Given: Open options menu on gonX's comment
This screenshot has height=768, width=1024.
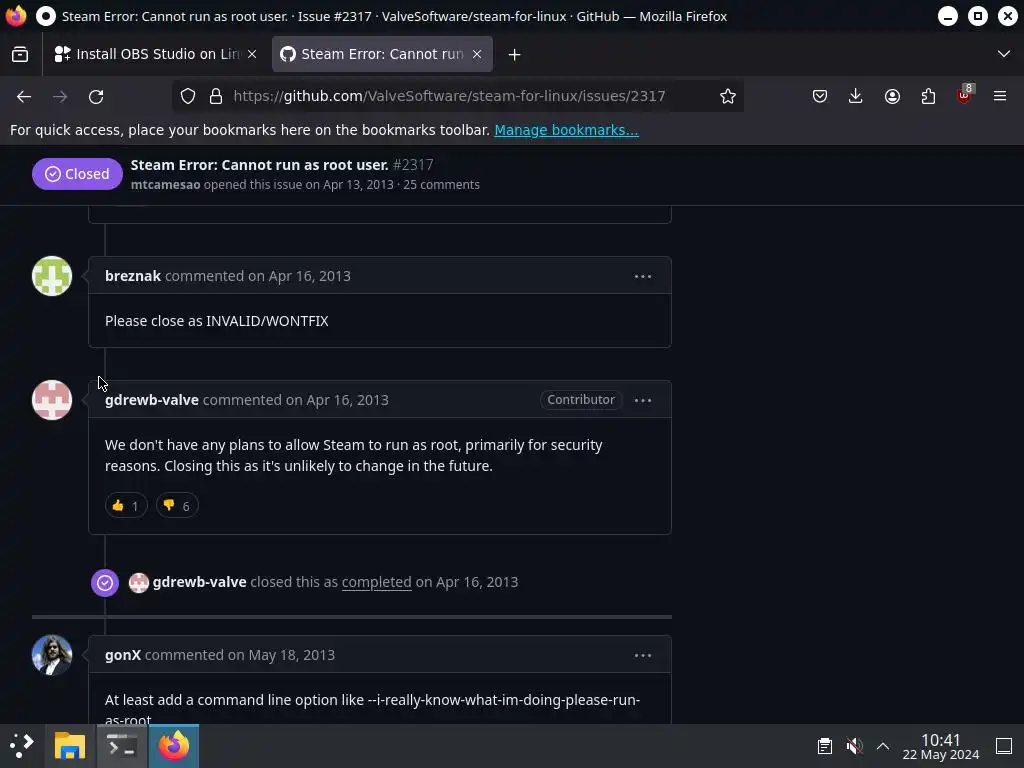Looking at the screenshot, I should pyautogui.click(x=643, y=655).
